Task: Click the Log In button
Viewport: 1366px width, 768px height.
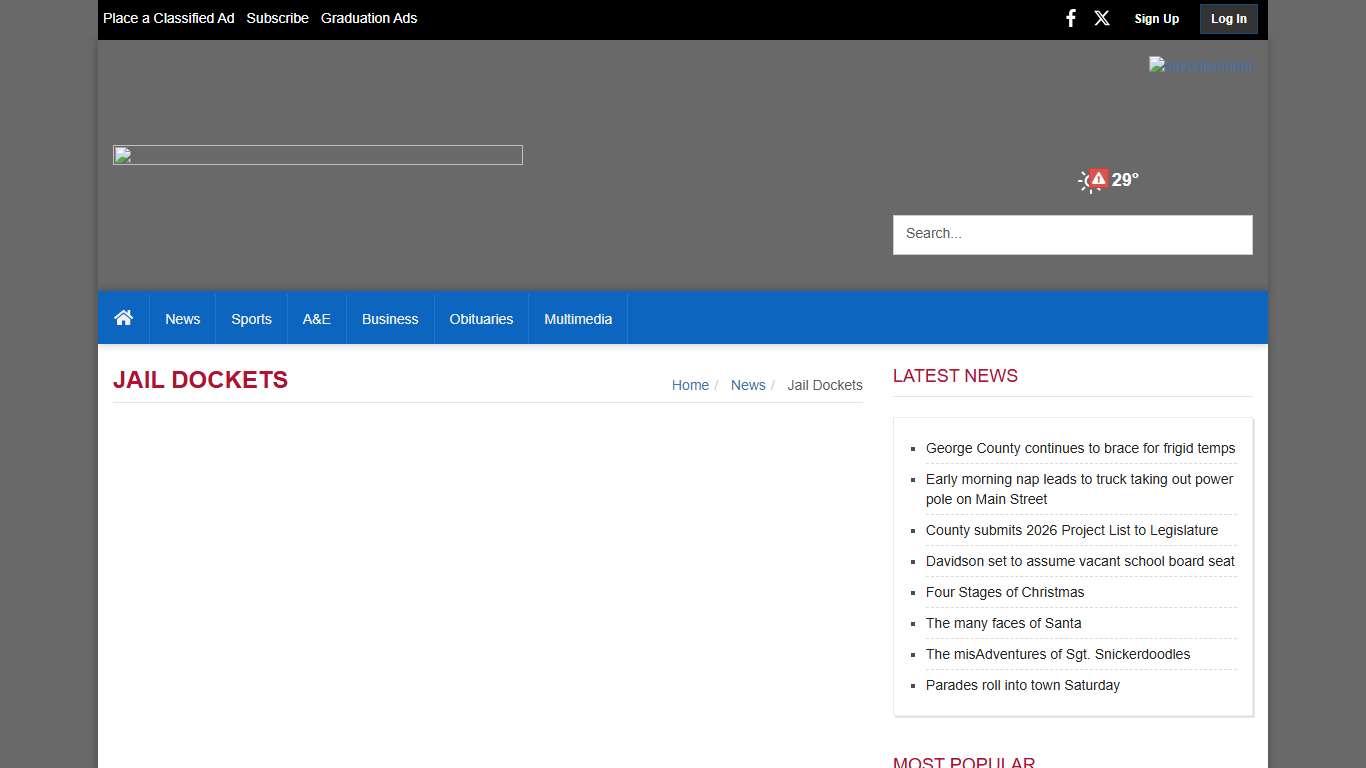Action: (1228, 18)
